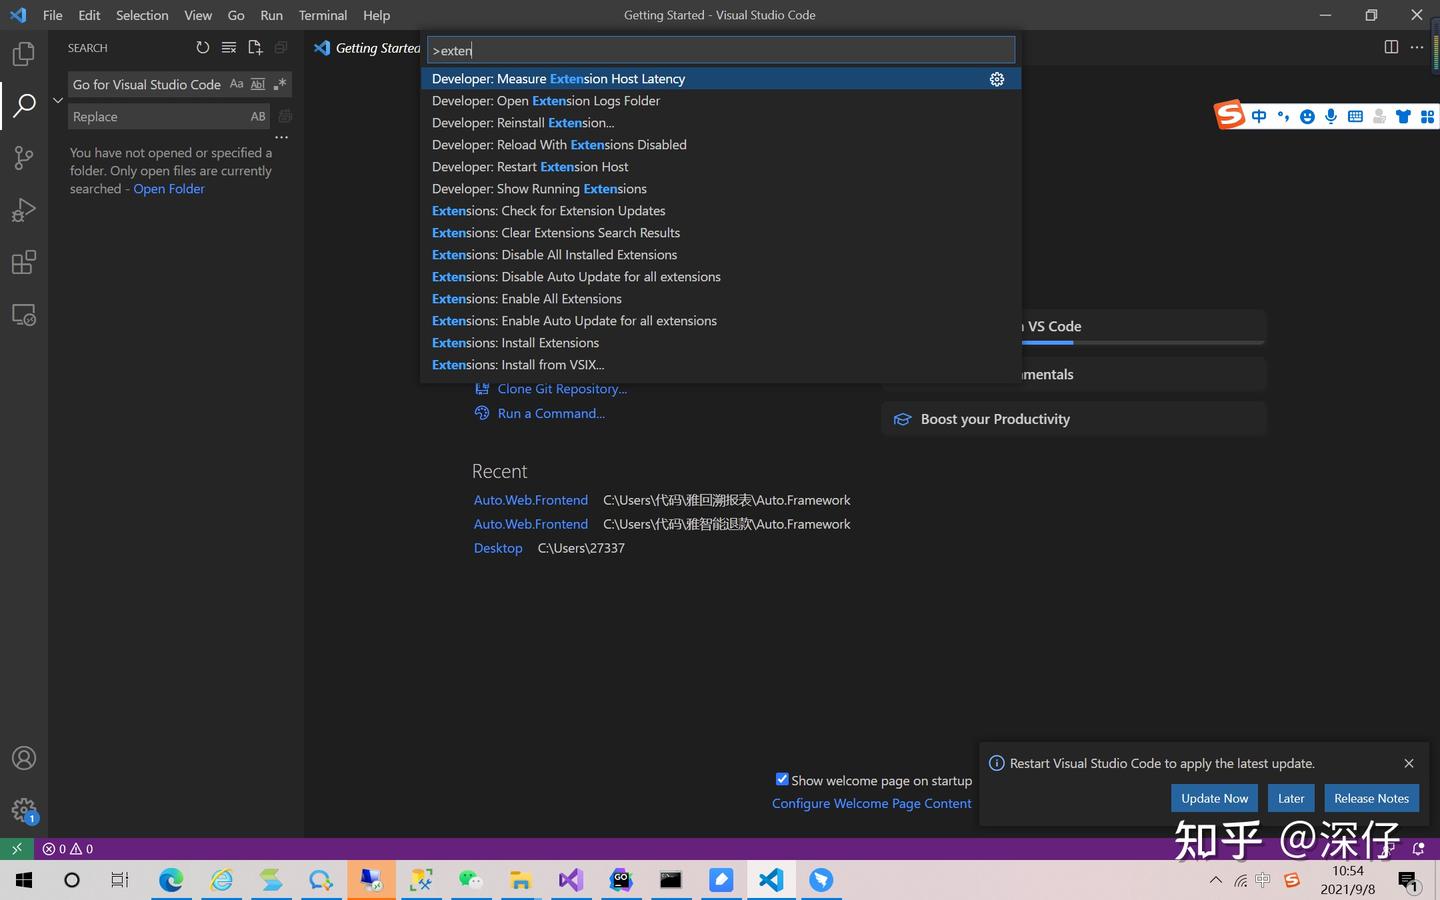Enable Preserve Case in the replace field
Image resolution: width=1440 pixels, height=900 pixels.
tap(258, 116)
